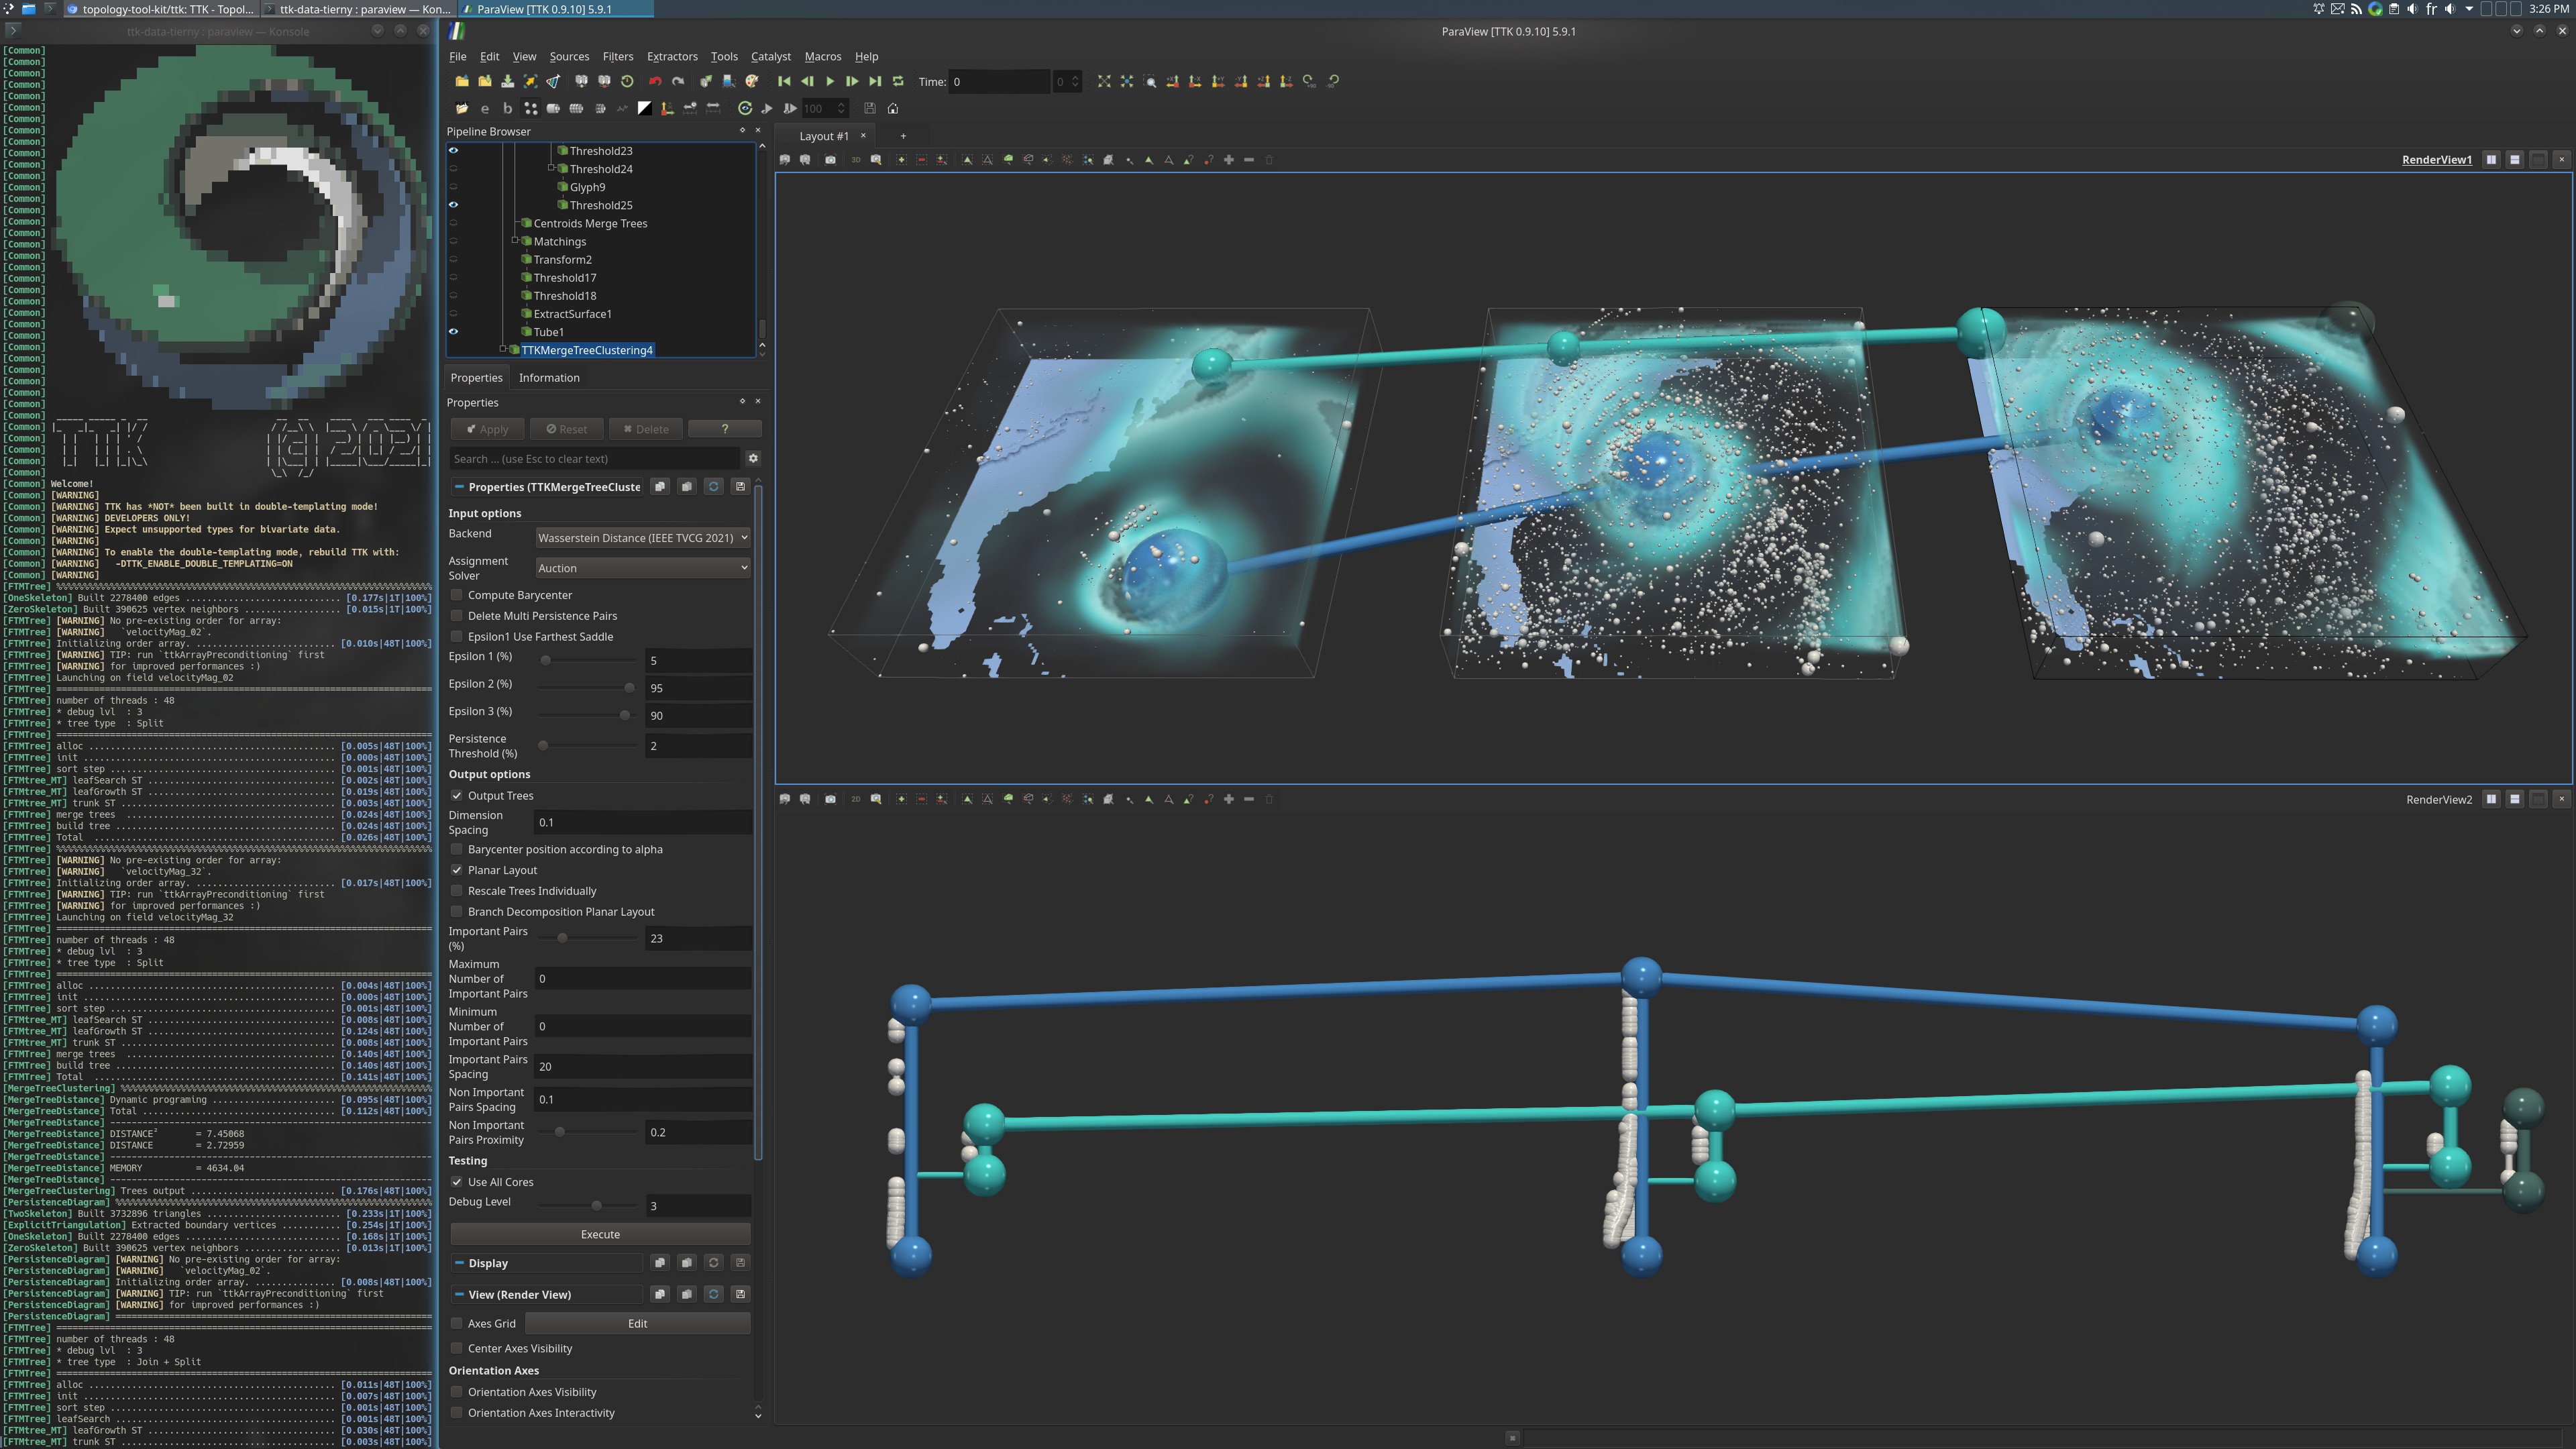Click the Undo arrow icon
The image size is (2576, 1449).
coord(654,82)
